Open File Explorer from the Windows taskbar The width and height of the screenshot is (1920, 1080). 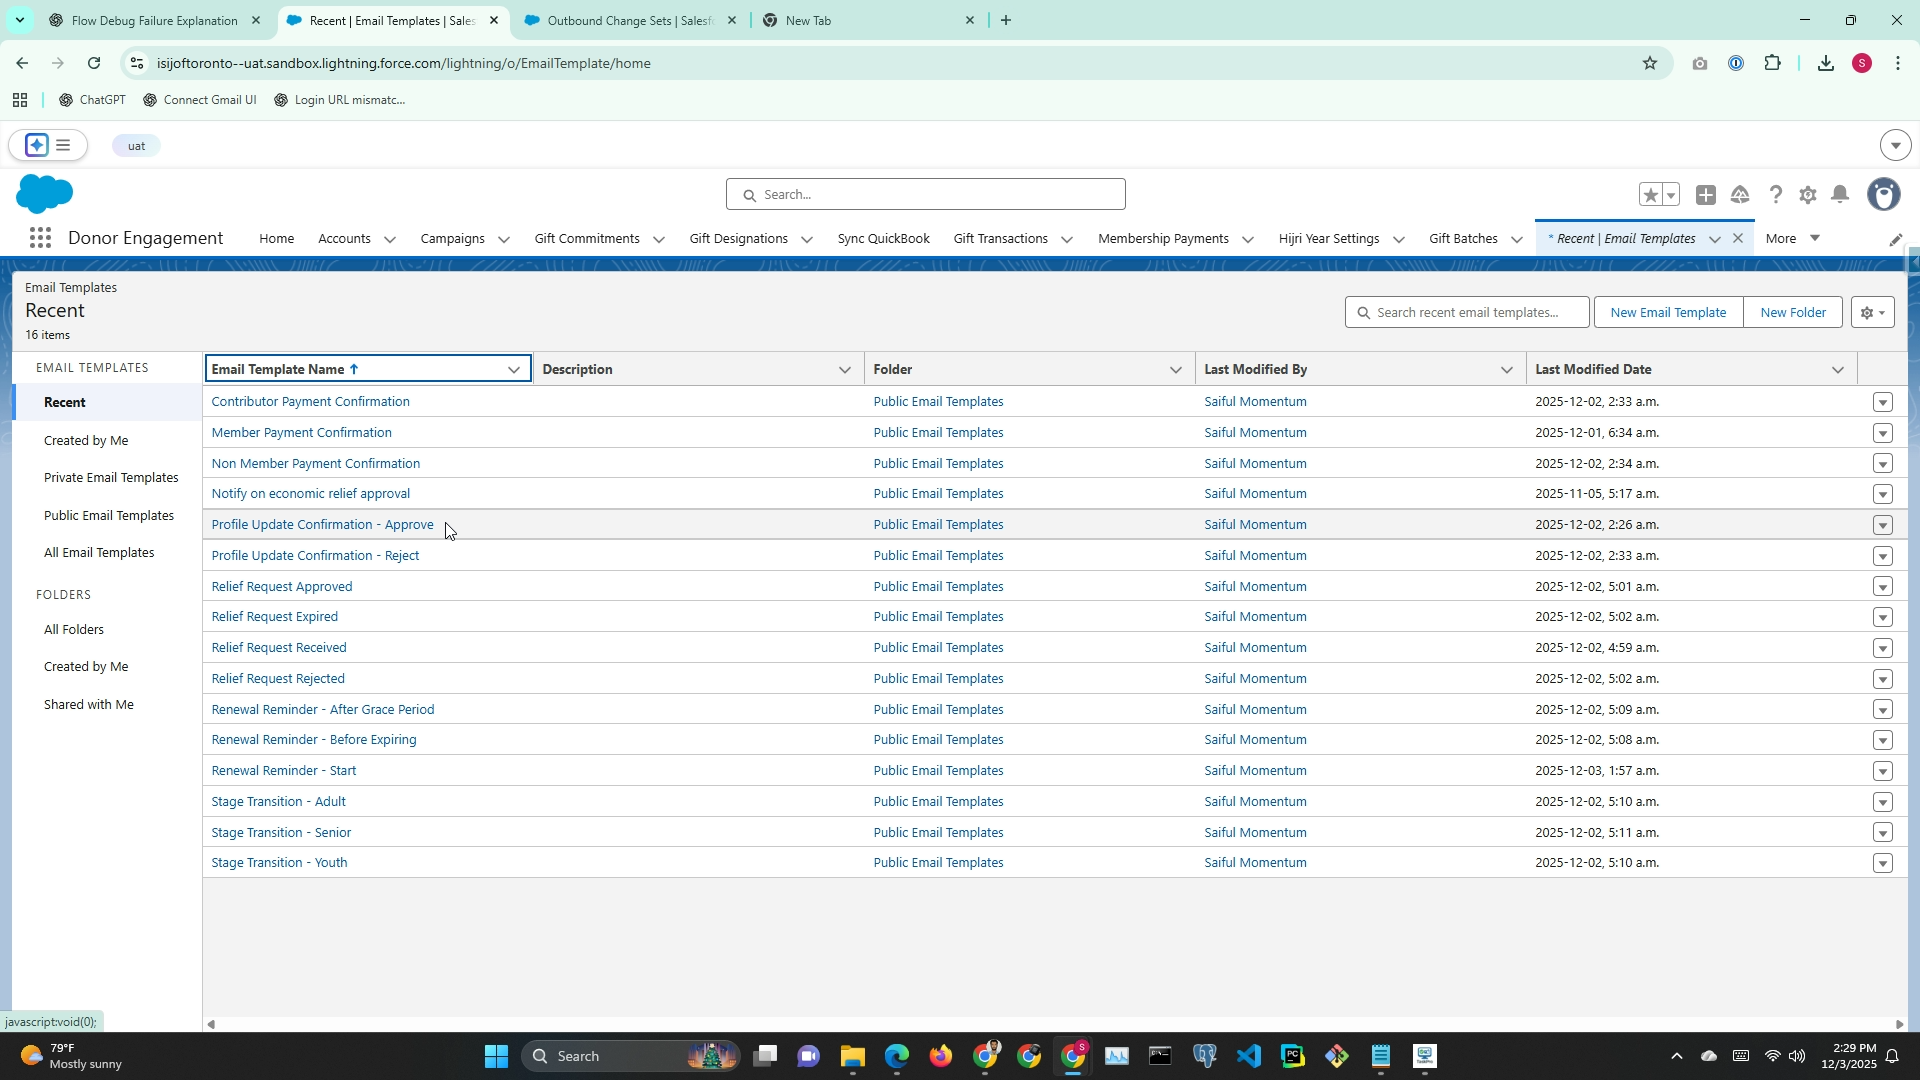click(x=852, y=1056)
